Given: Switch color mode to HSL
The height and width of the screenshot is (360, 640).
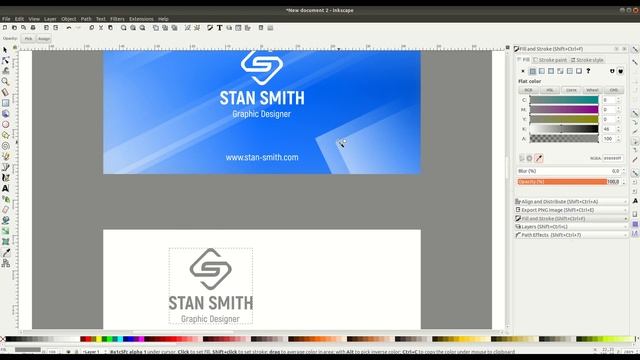Looking at the screenshot, I should click(x=550, y=90).
